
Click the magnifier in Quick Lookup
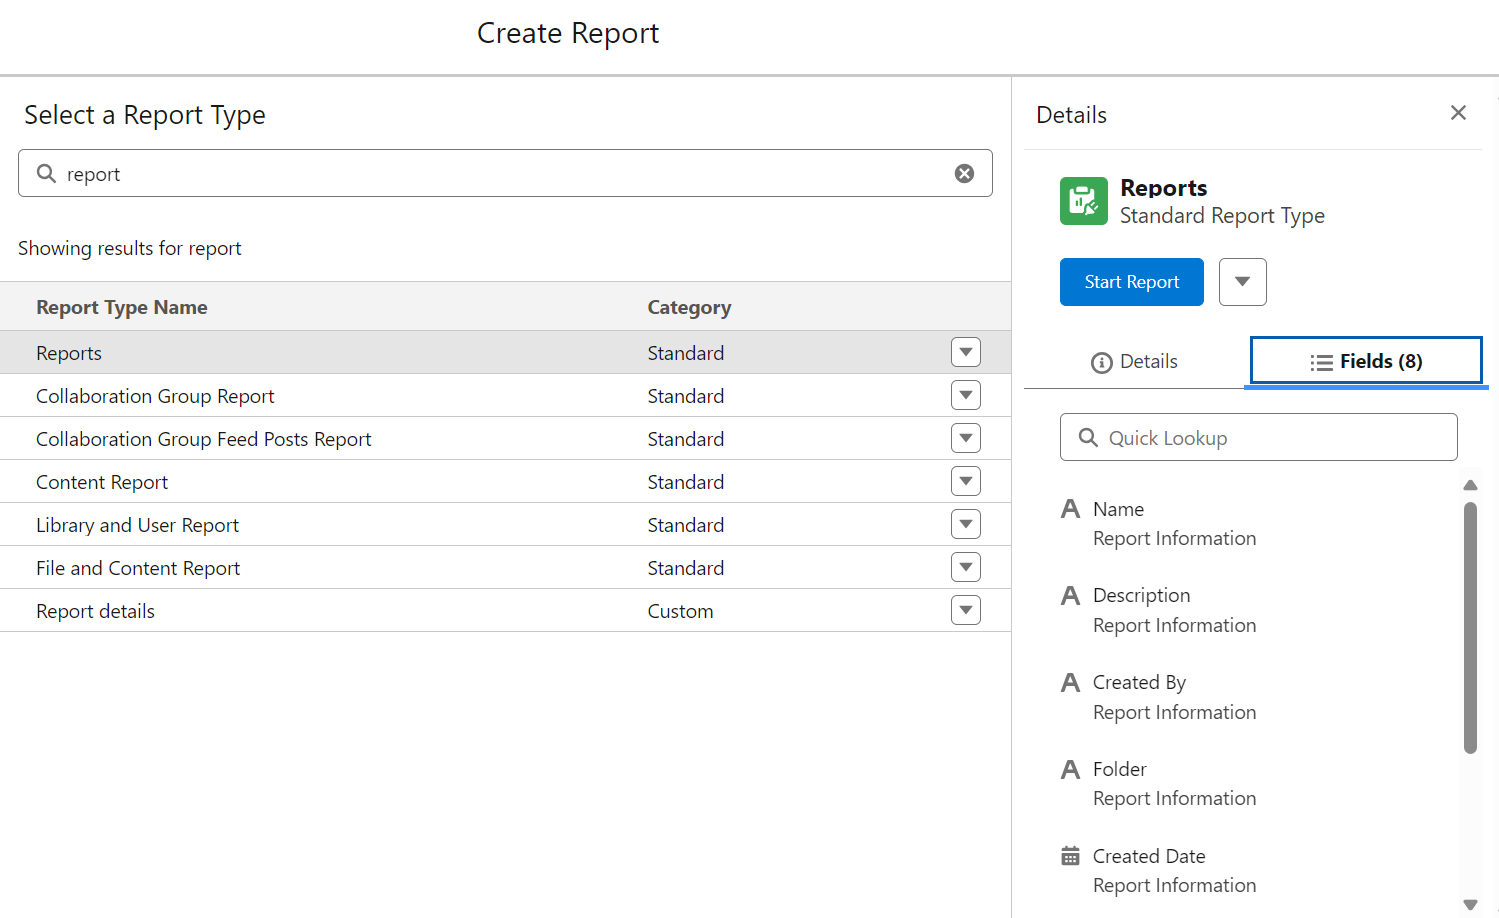(x=1088, y=437)
